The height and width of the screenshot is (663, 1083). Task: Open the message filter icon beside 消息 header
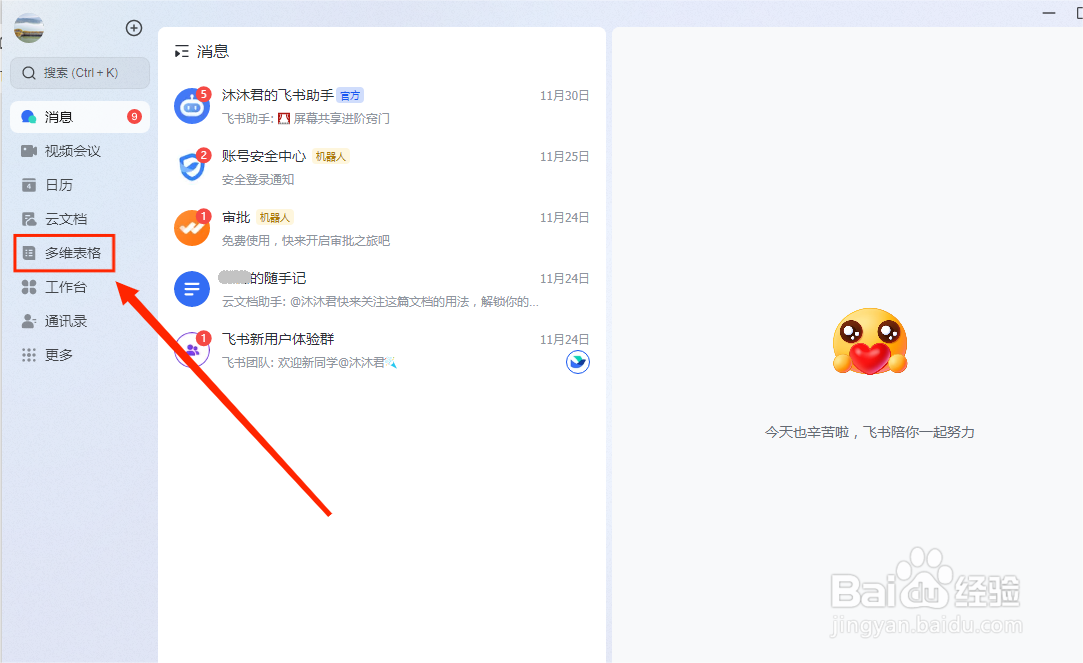(182, 48)
